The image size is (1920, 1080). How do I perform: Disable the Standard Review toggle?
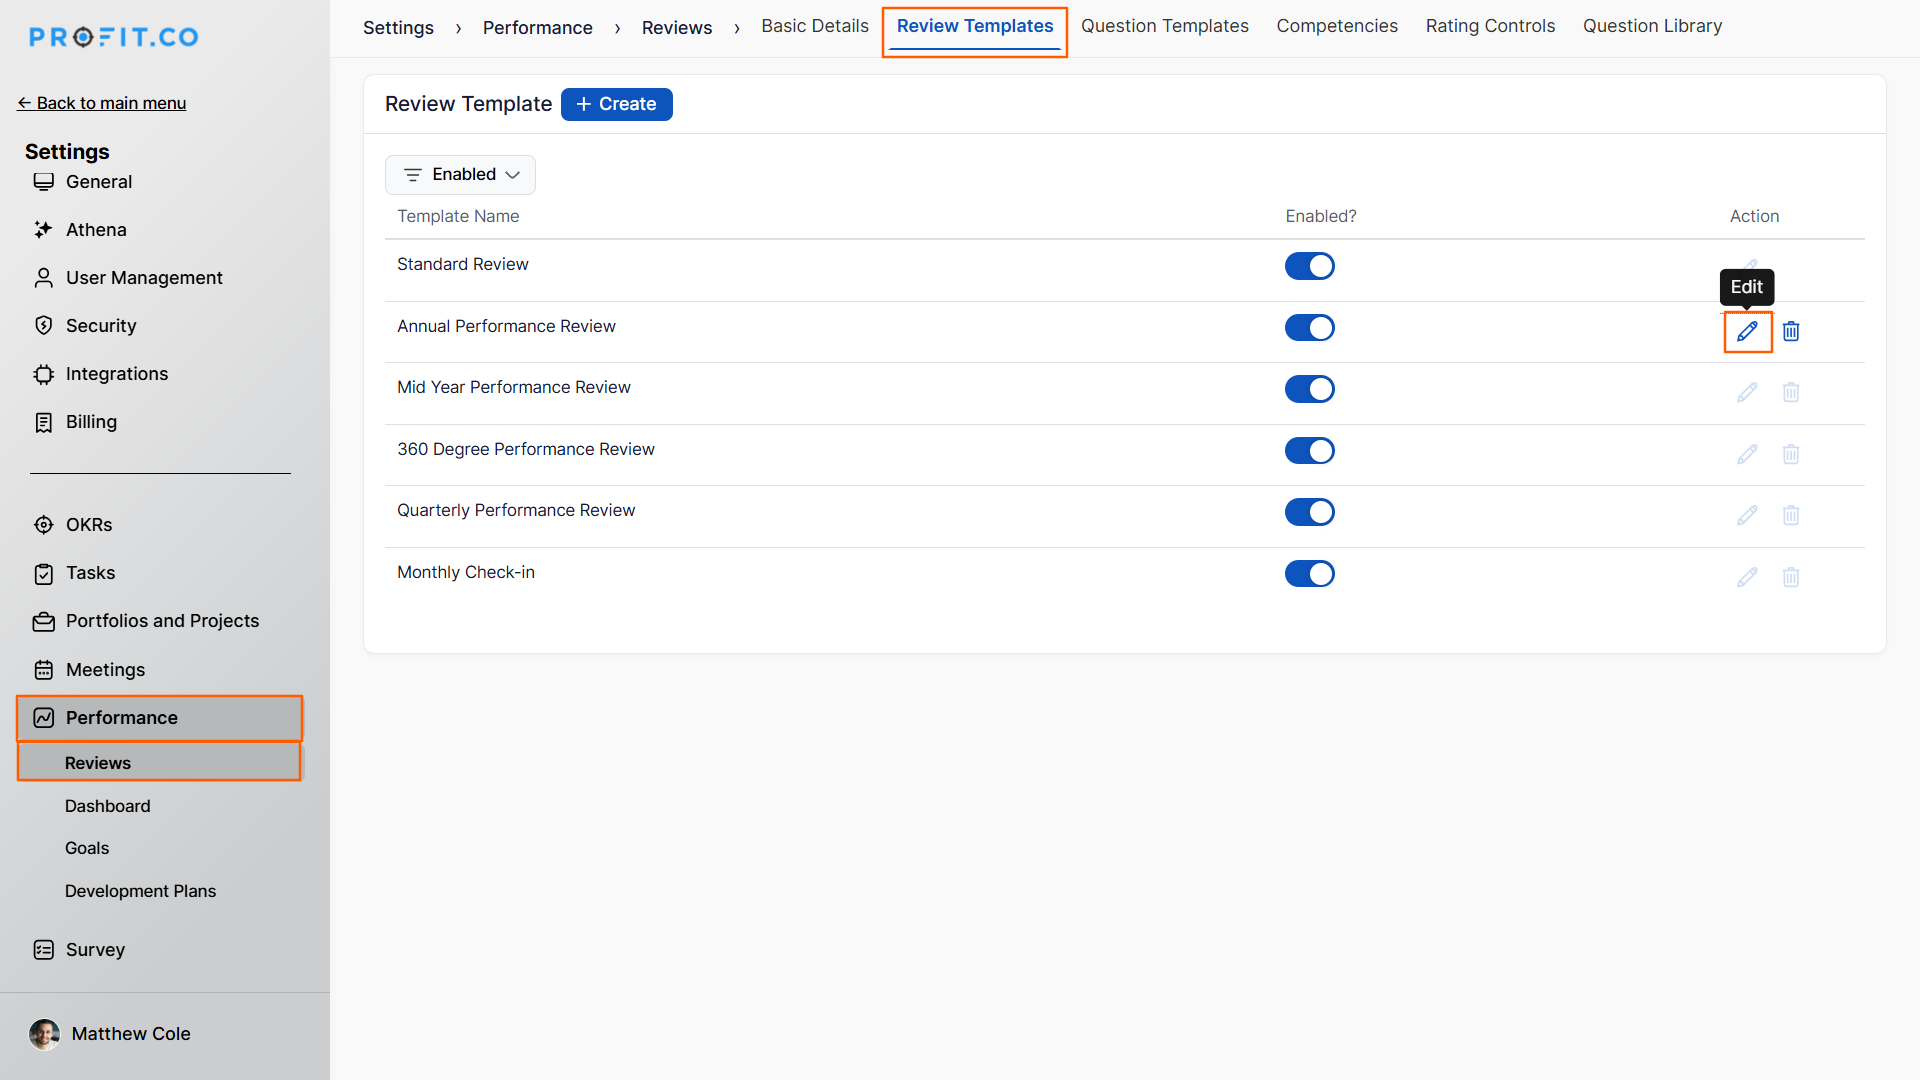[x=1309, y=266]
